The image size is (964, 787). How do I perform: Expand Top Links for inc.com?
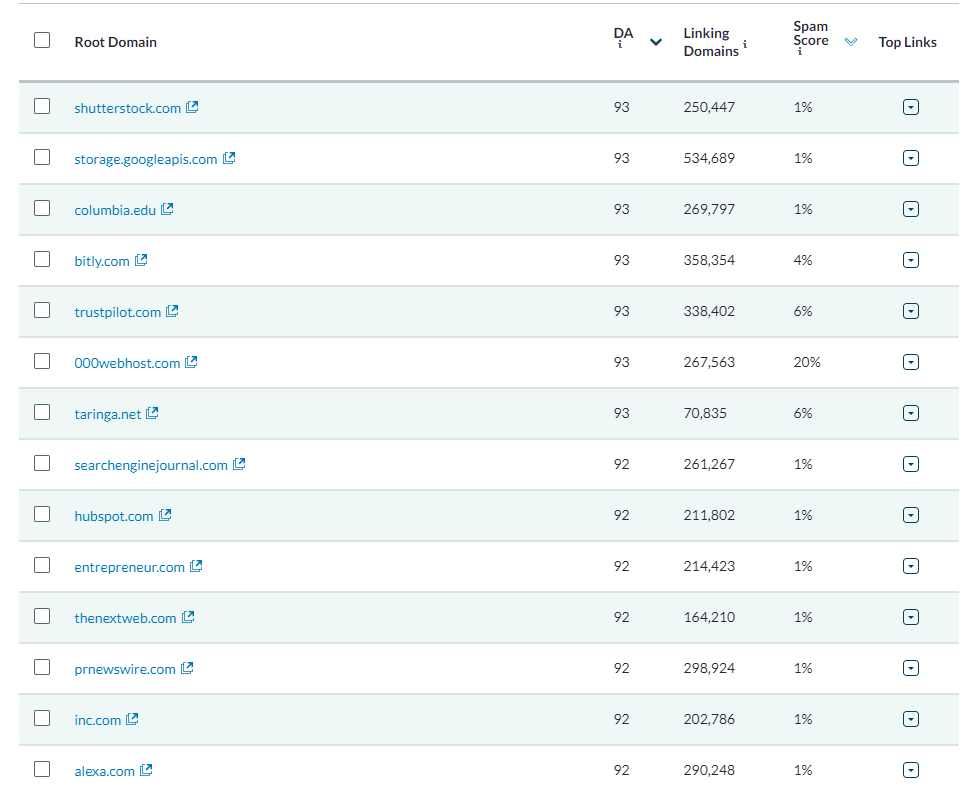click(x=911, y=719)
